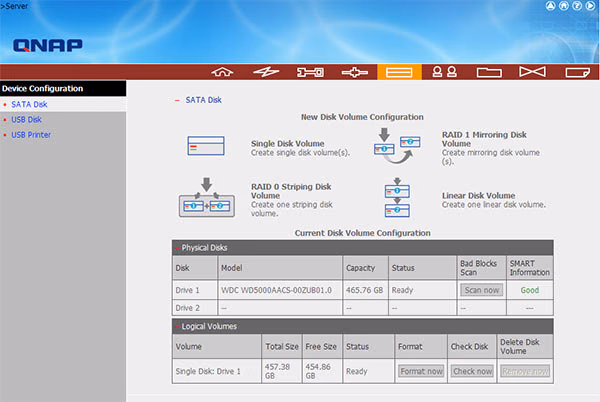
Task: Click total size 457.38 GB
Action: coord(277,371)
